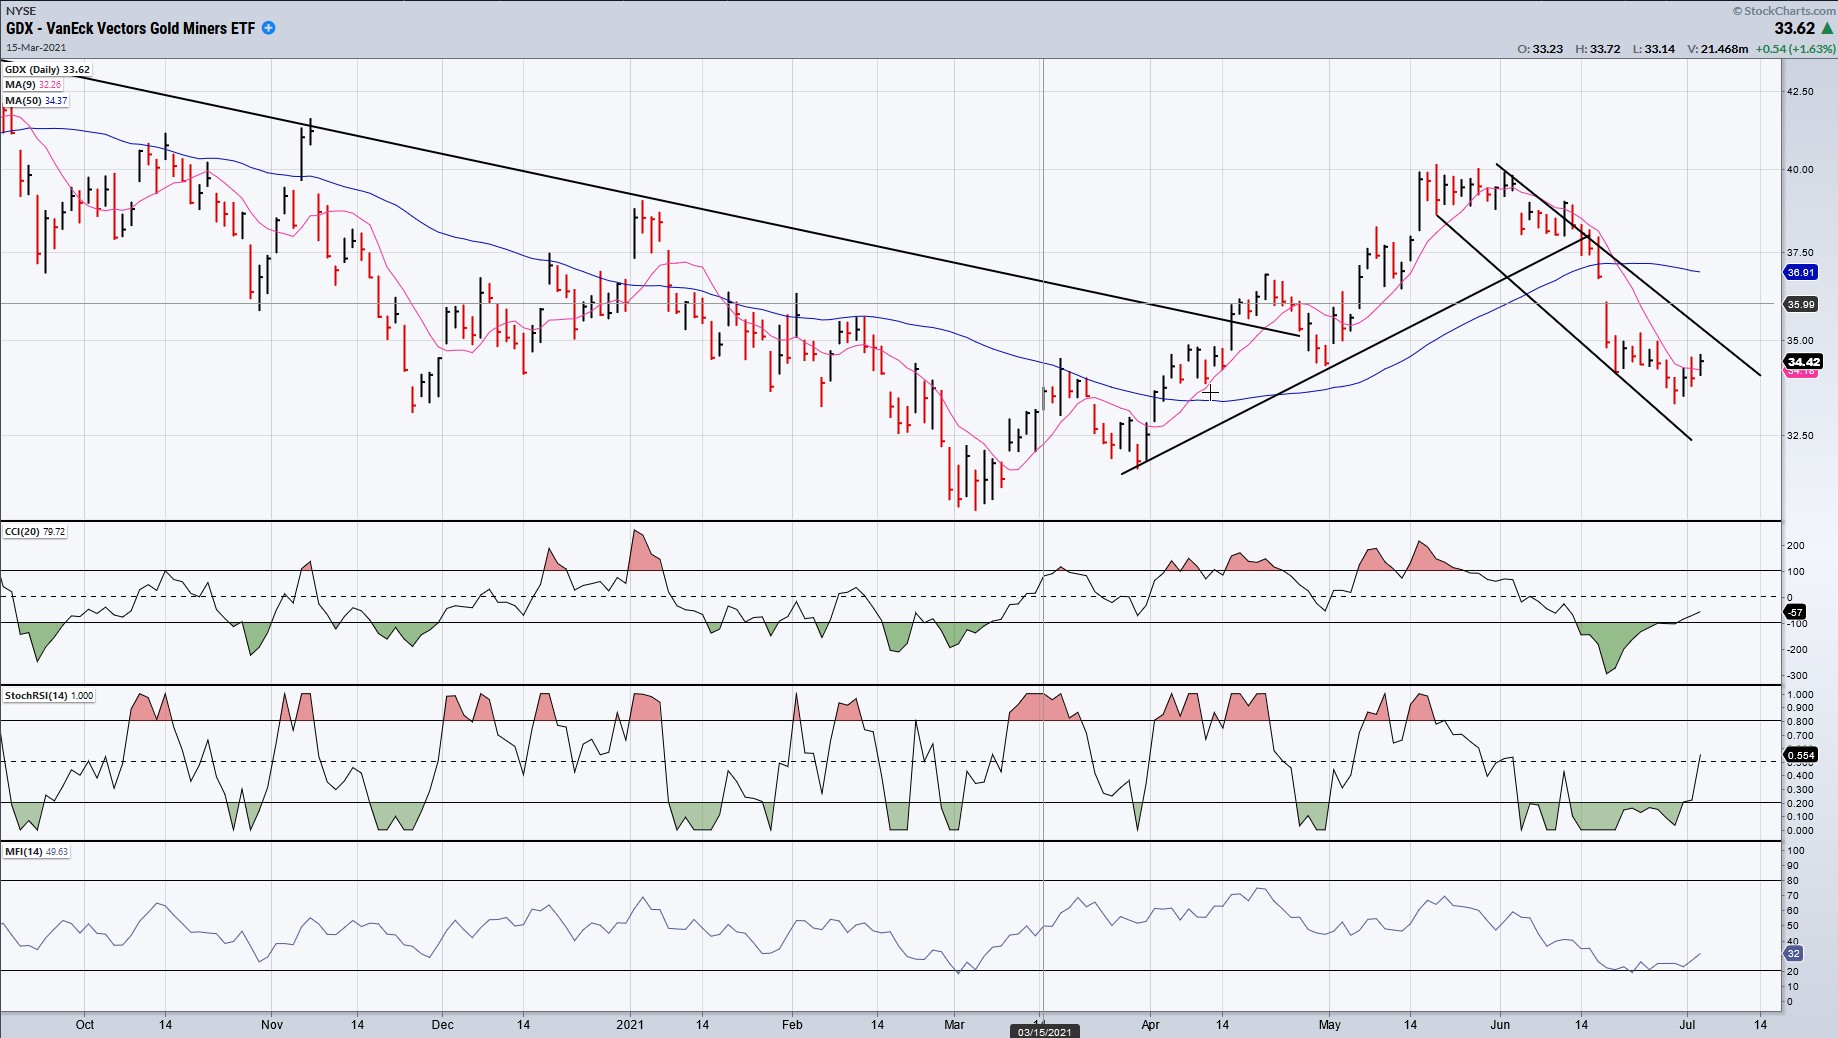Click the 15-Mar-2021 date under the title
Viewport: 1838px width, 1038px height.
[x=36, y=47]
